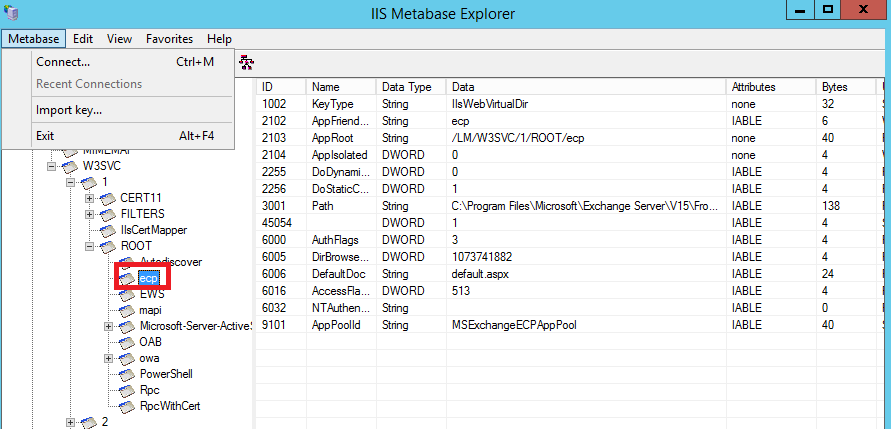Select the AppPoolId row in the list
Image resolution: width=891 pixels, height=429 pixels.
pyautogui.click(x=339, y=325)
